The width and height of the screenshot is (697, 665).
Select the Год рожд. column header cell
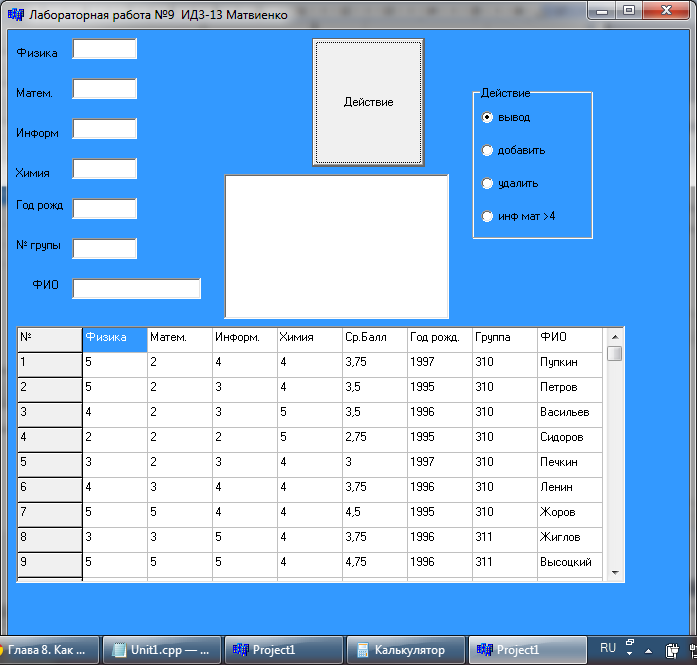click(439, 340)
